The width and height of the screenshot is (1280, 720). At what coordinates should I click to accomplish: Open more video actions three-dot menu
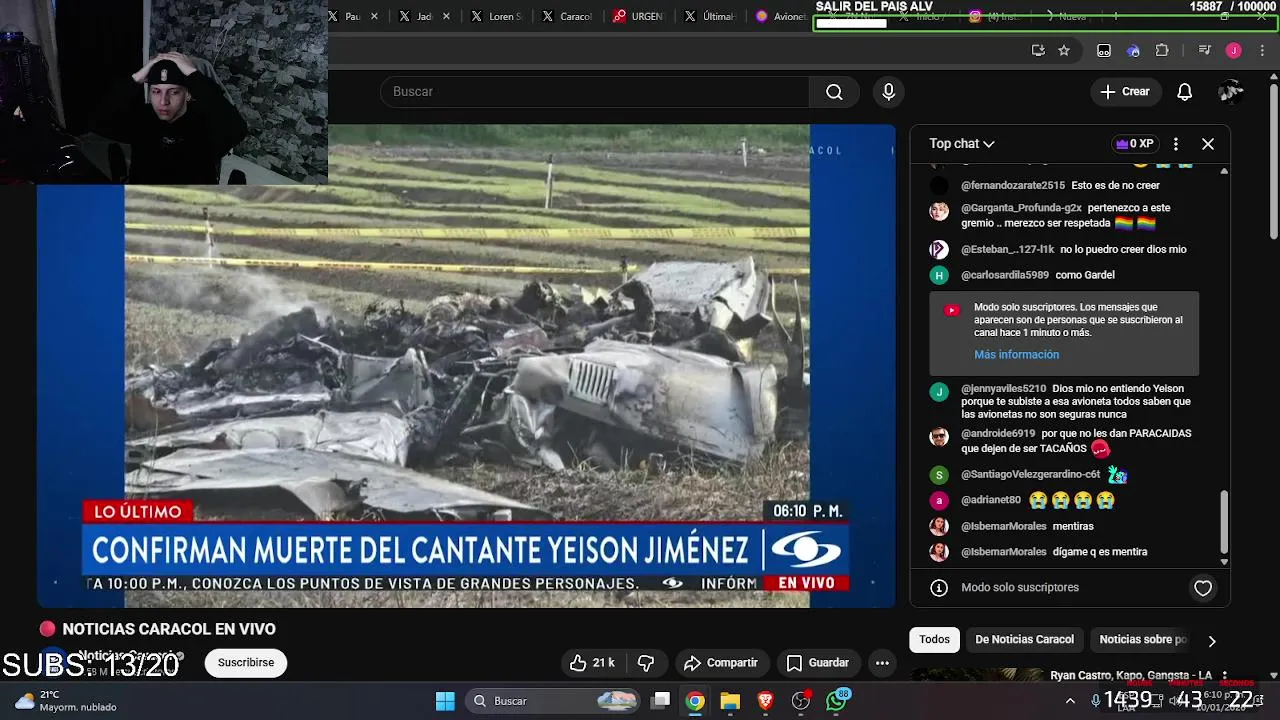[x=882, y=663]
